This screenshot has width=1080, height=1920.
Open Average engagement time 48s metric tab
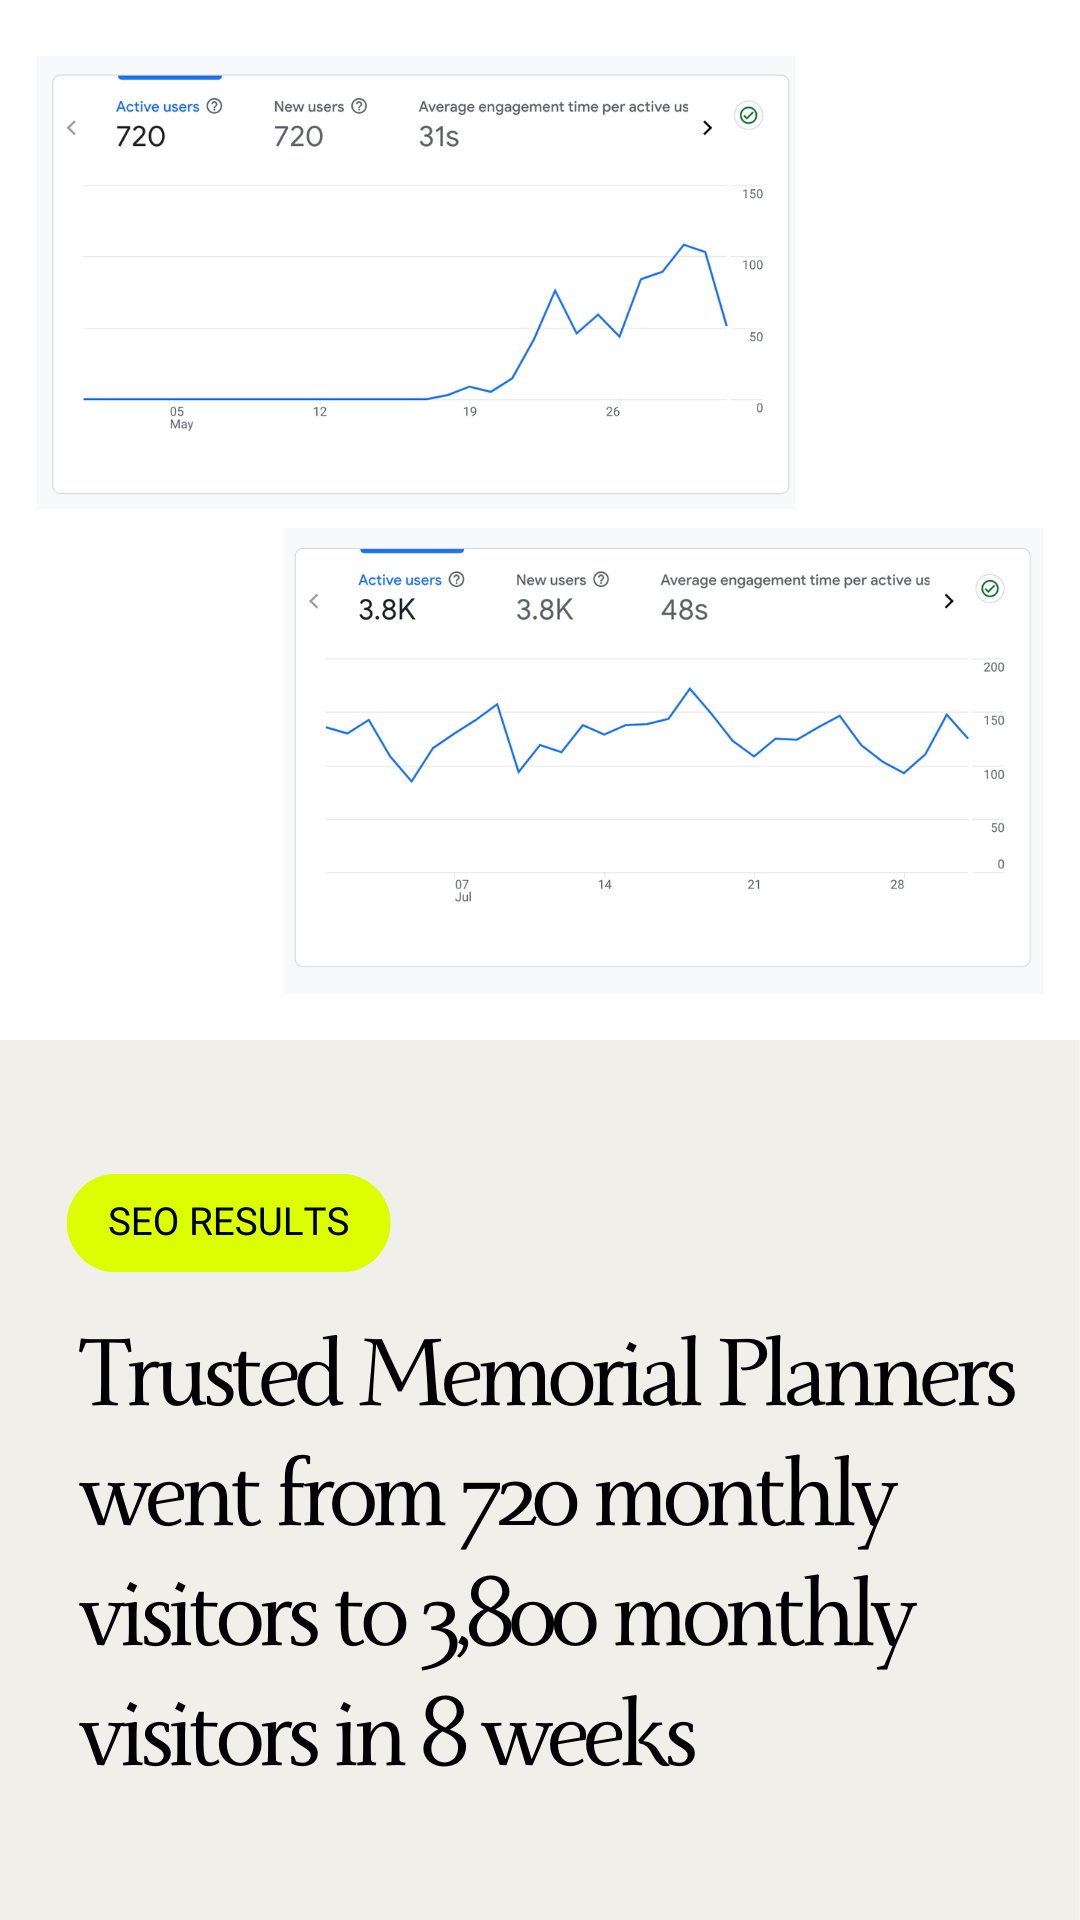795,596
